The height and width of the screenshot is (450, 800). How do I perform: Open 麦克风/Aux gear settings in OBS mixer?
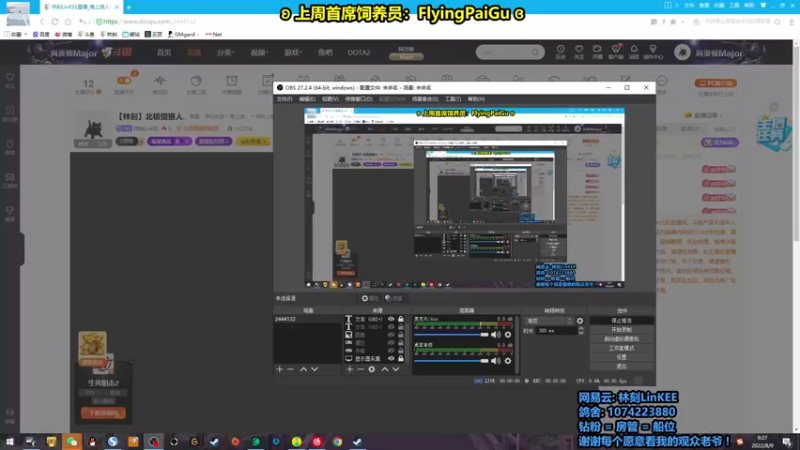tap(508, 335)
